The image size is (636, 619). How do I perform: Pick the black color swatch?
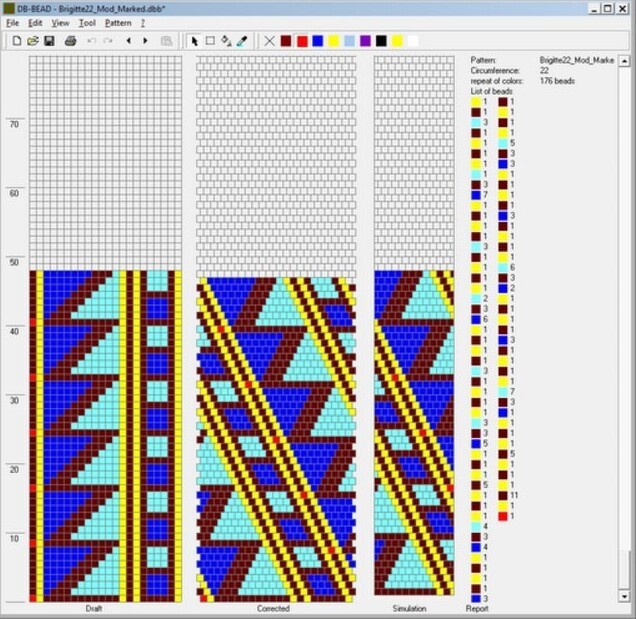click(381, 41)
